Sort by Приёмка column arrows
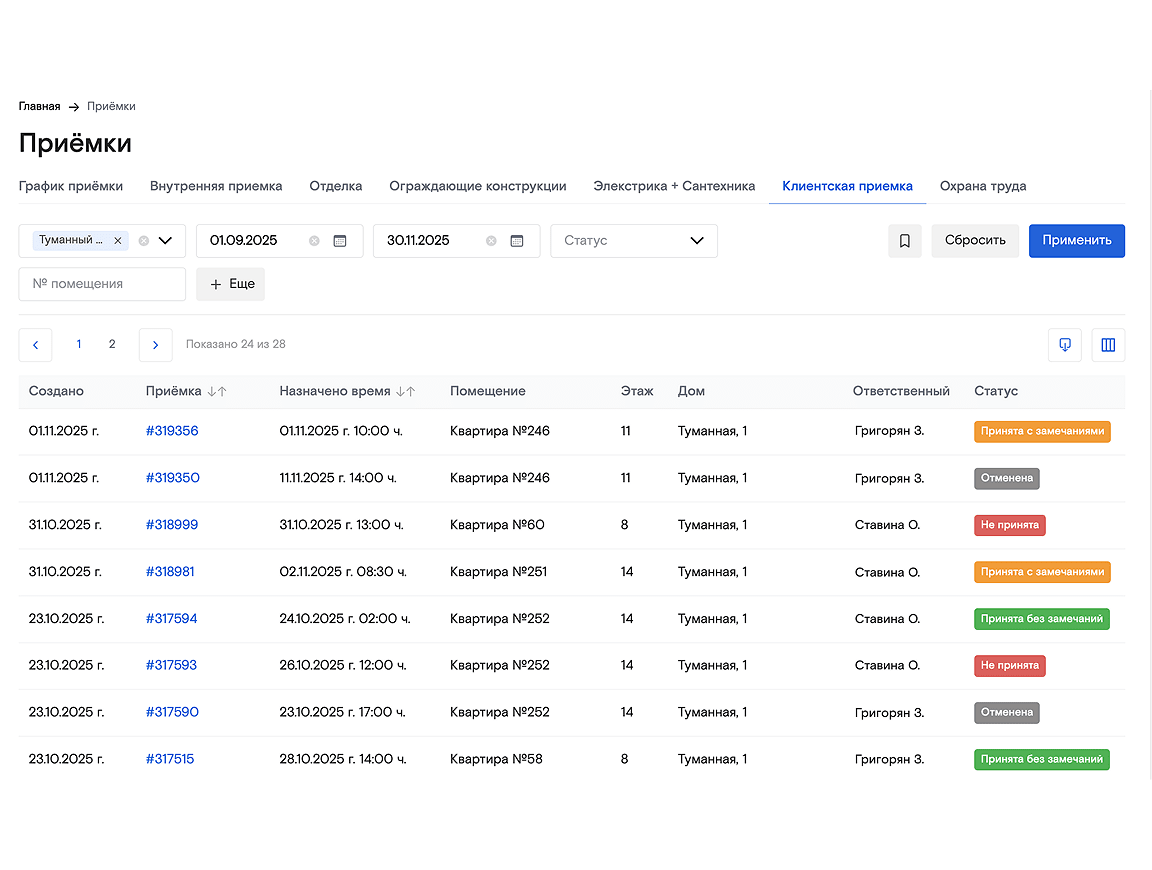The image size is (1152, 870). click(217, 392)
